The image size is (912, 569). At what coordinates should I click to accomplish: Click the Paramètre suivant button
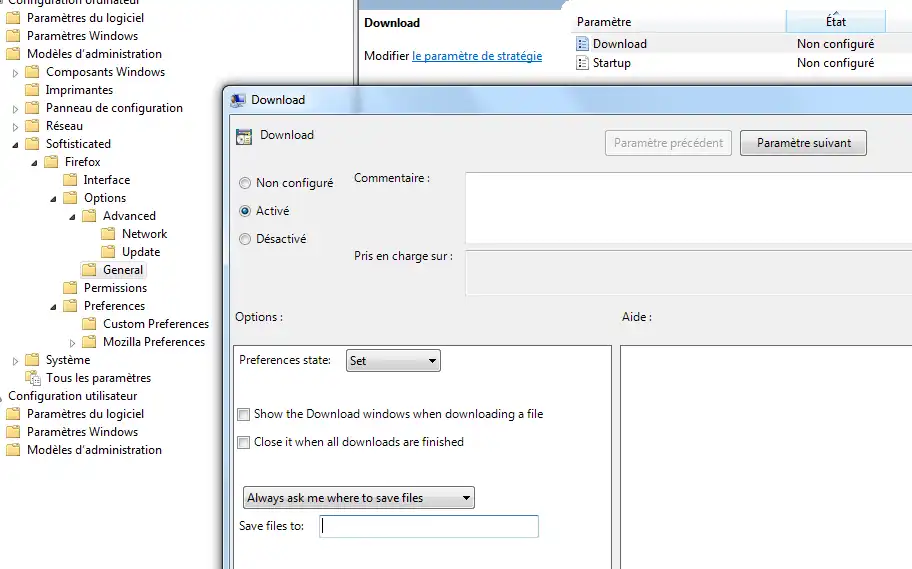(803, 143)
